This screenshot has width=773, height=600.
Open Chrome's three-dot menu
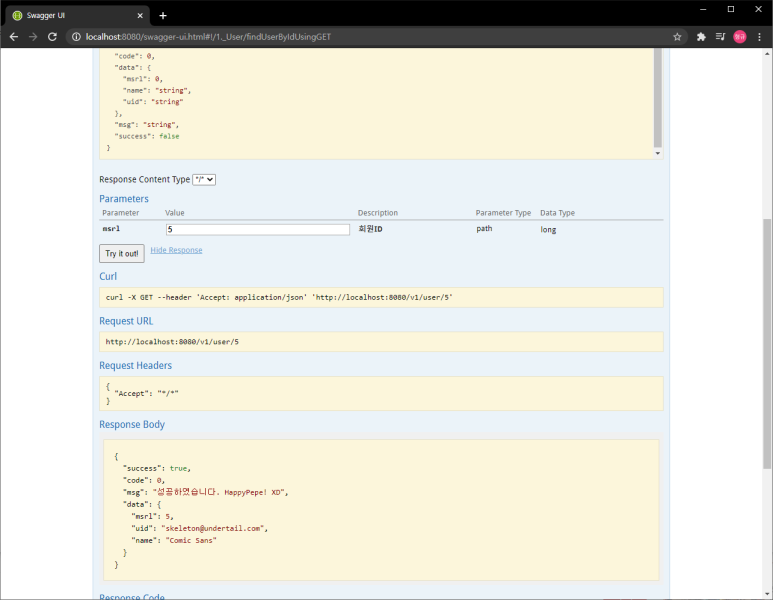pos(760,37)
